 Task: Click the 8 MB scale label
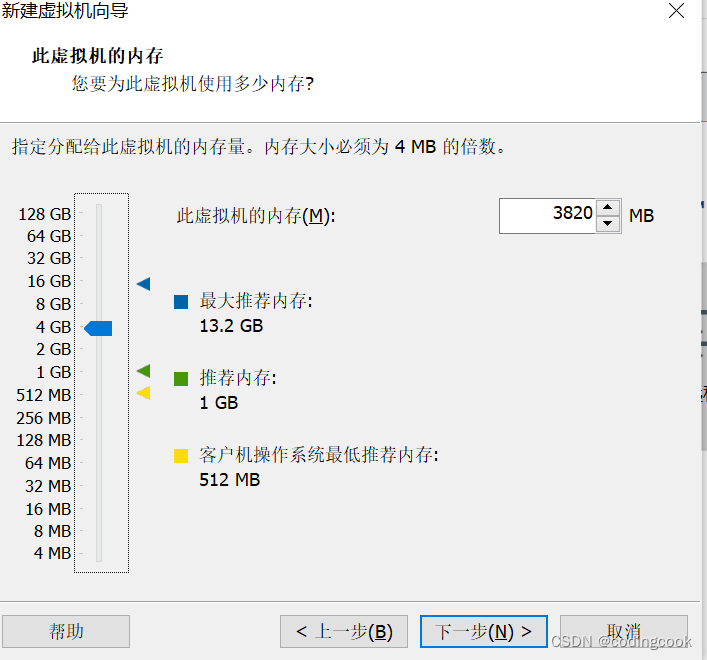(52, 532)
